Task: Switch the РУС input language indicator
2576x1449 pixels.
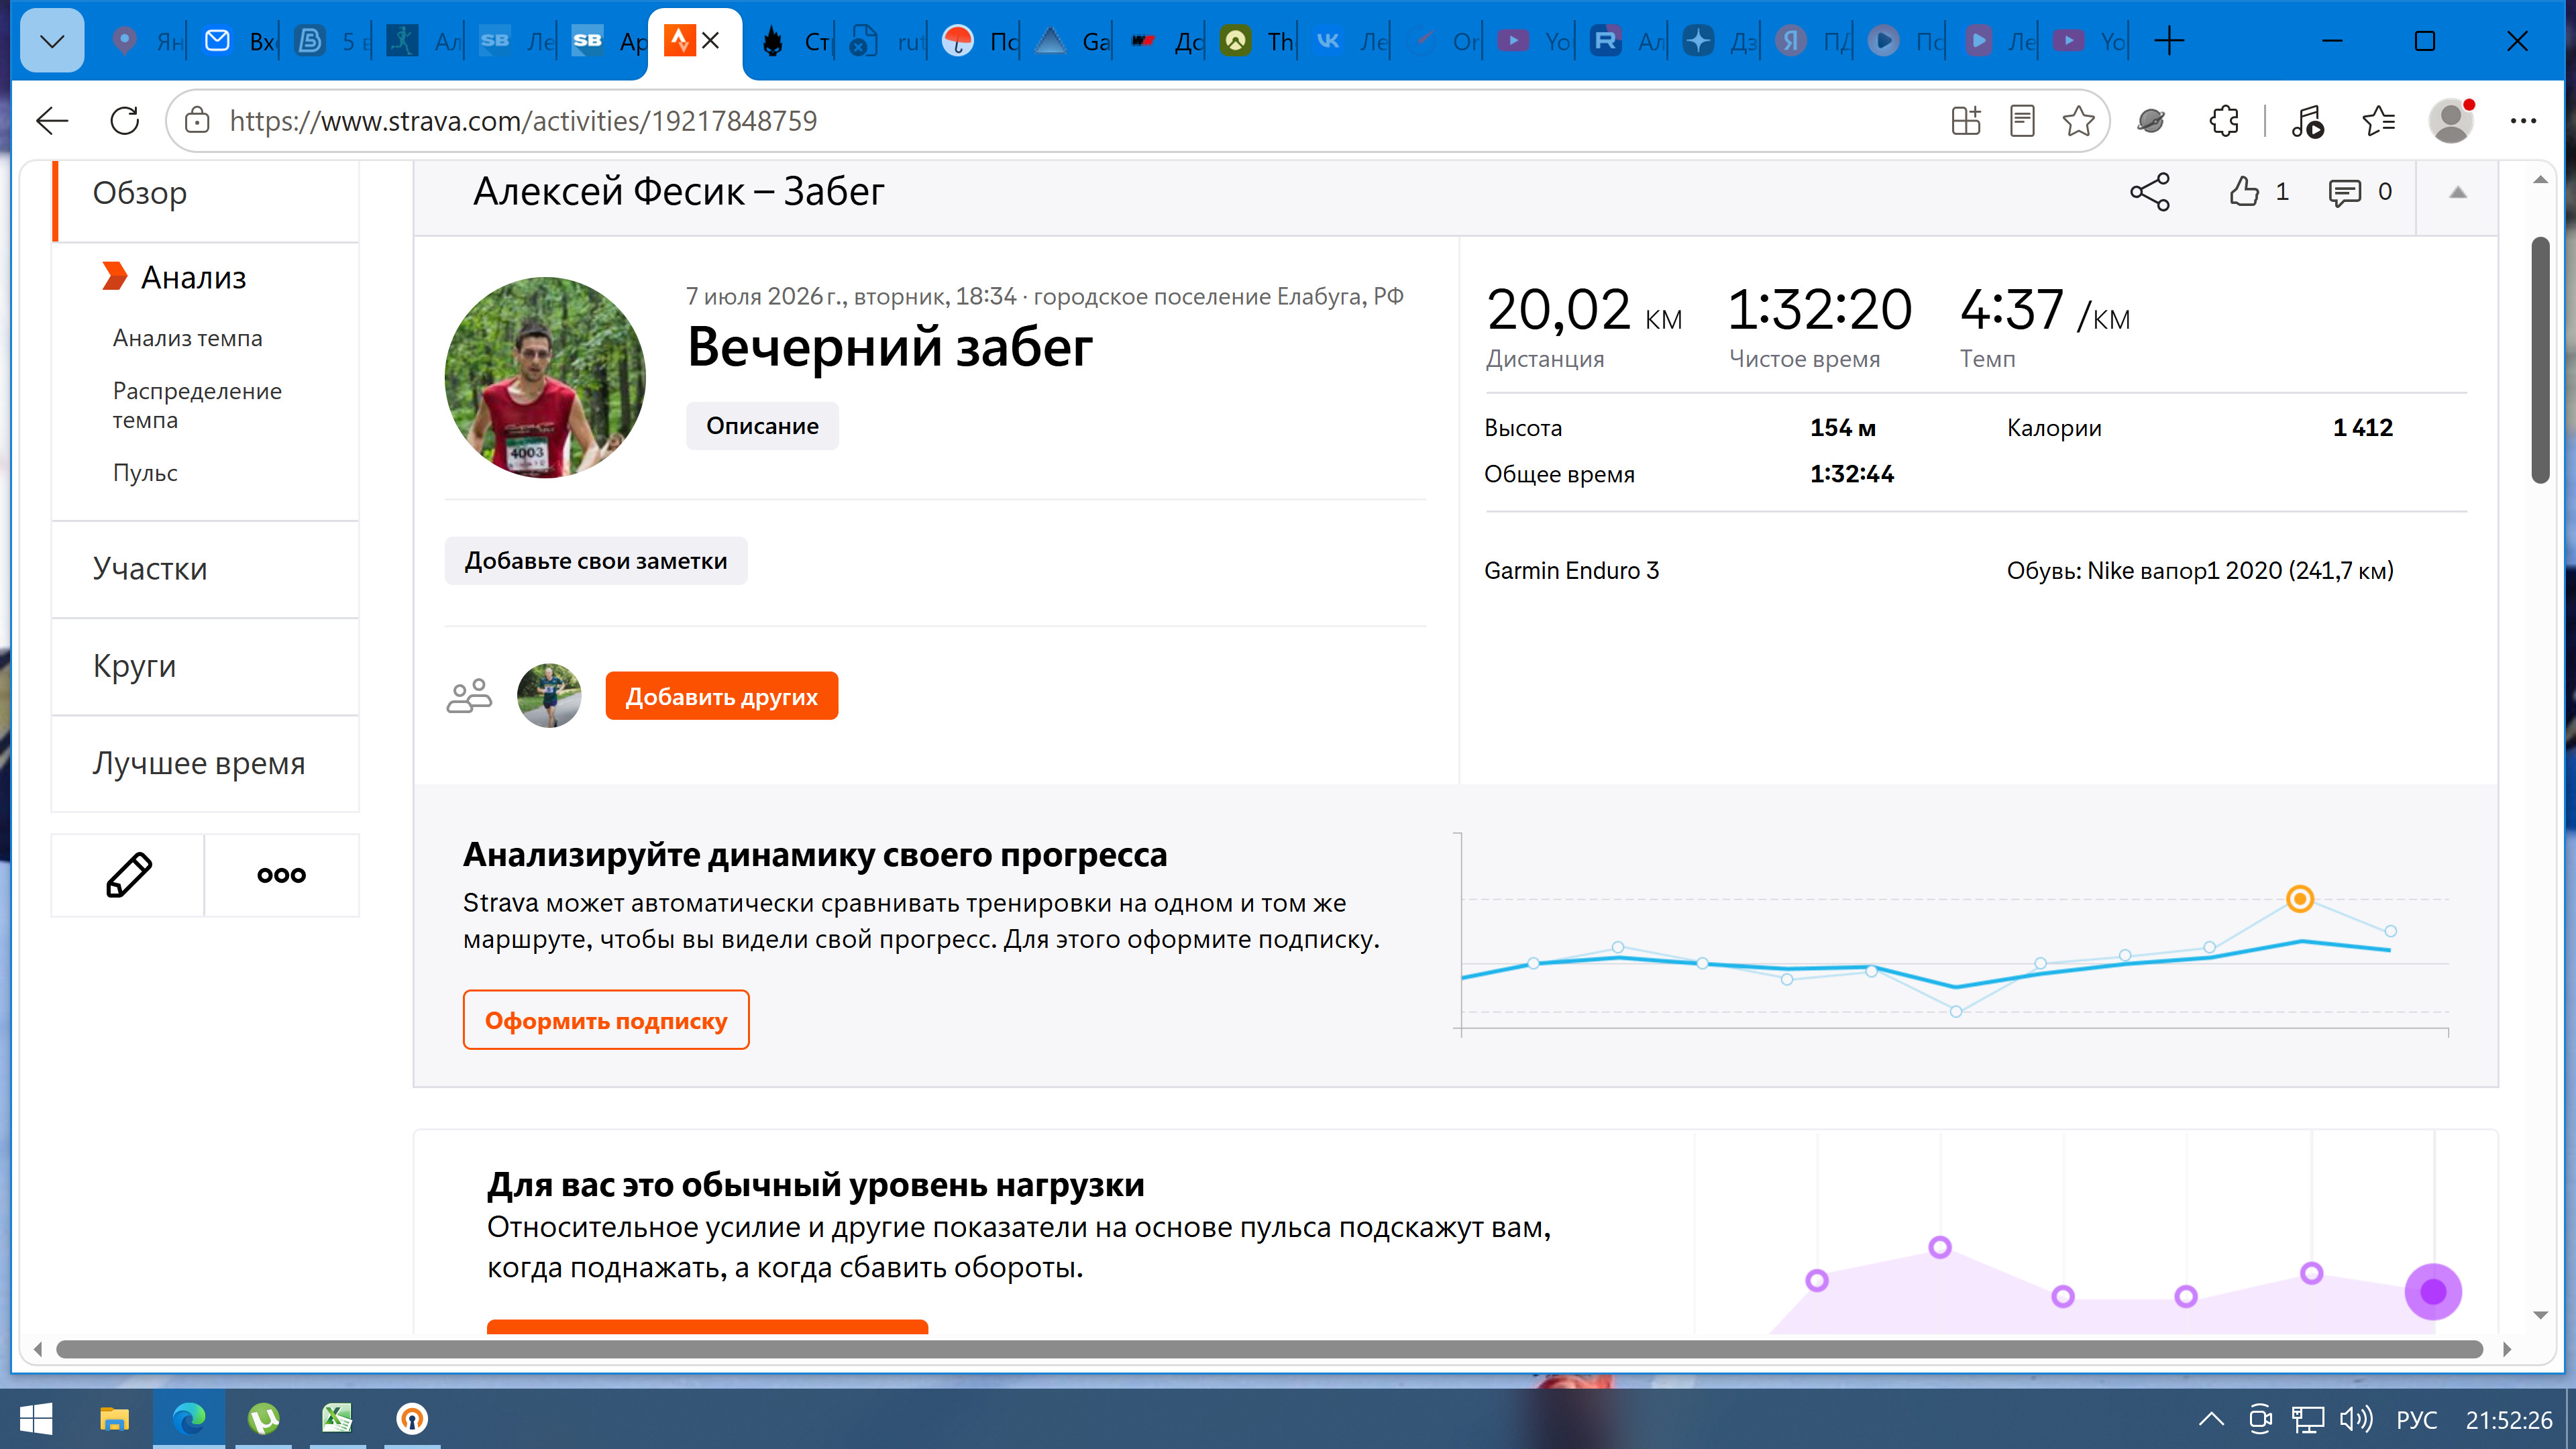Action: click(x=2416, y=1420)
